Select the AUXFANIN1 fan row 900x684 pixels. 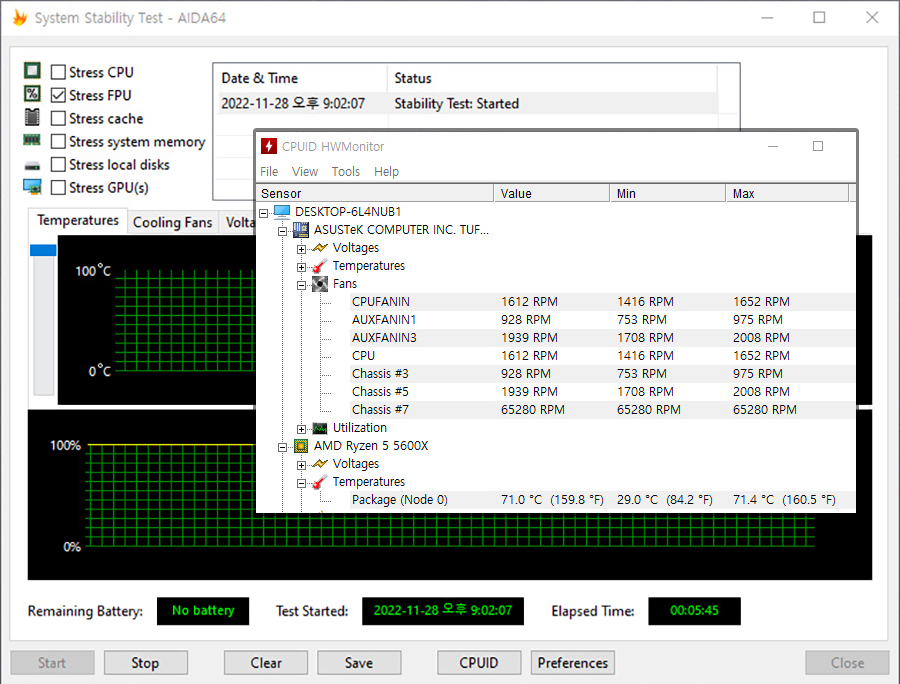click(603, 320)
